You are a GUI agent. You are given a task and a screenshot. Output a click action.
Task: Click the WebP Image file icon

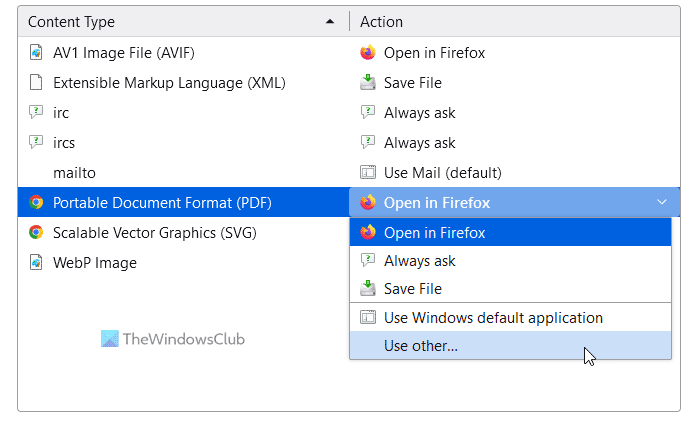(36, 263)
